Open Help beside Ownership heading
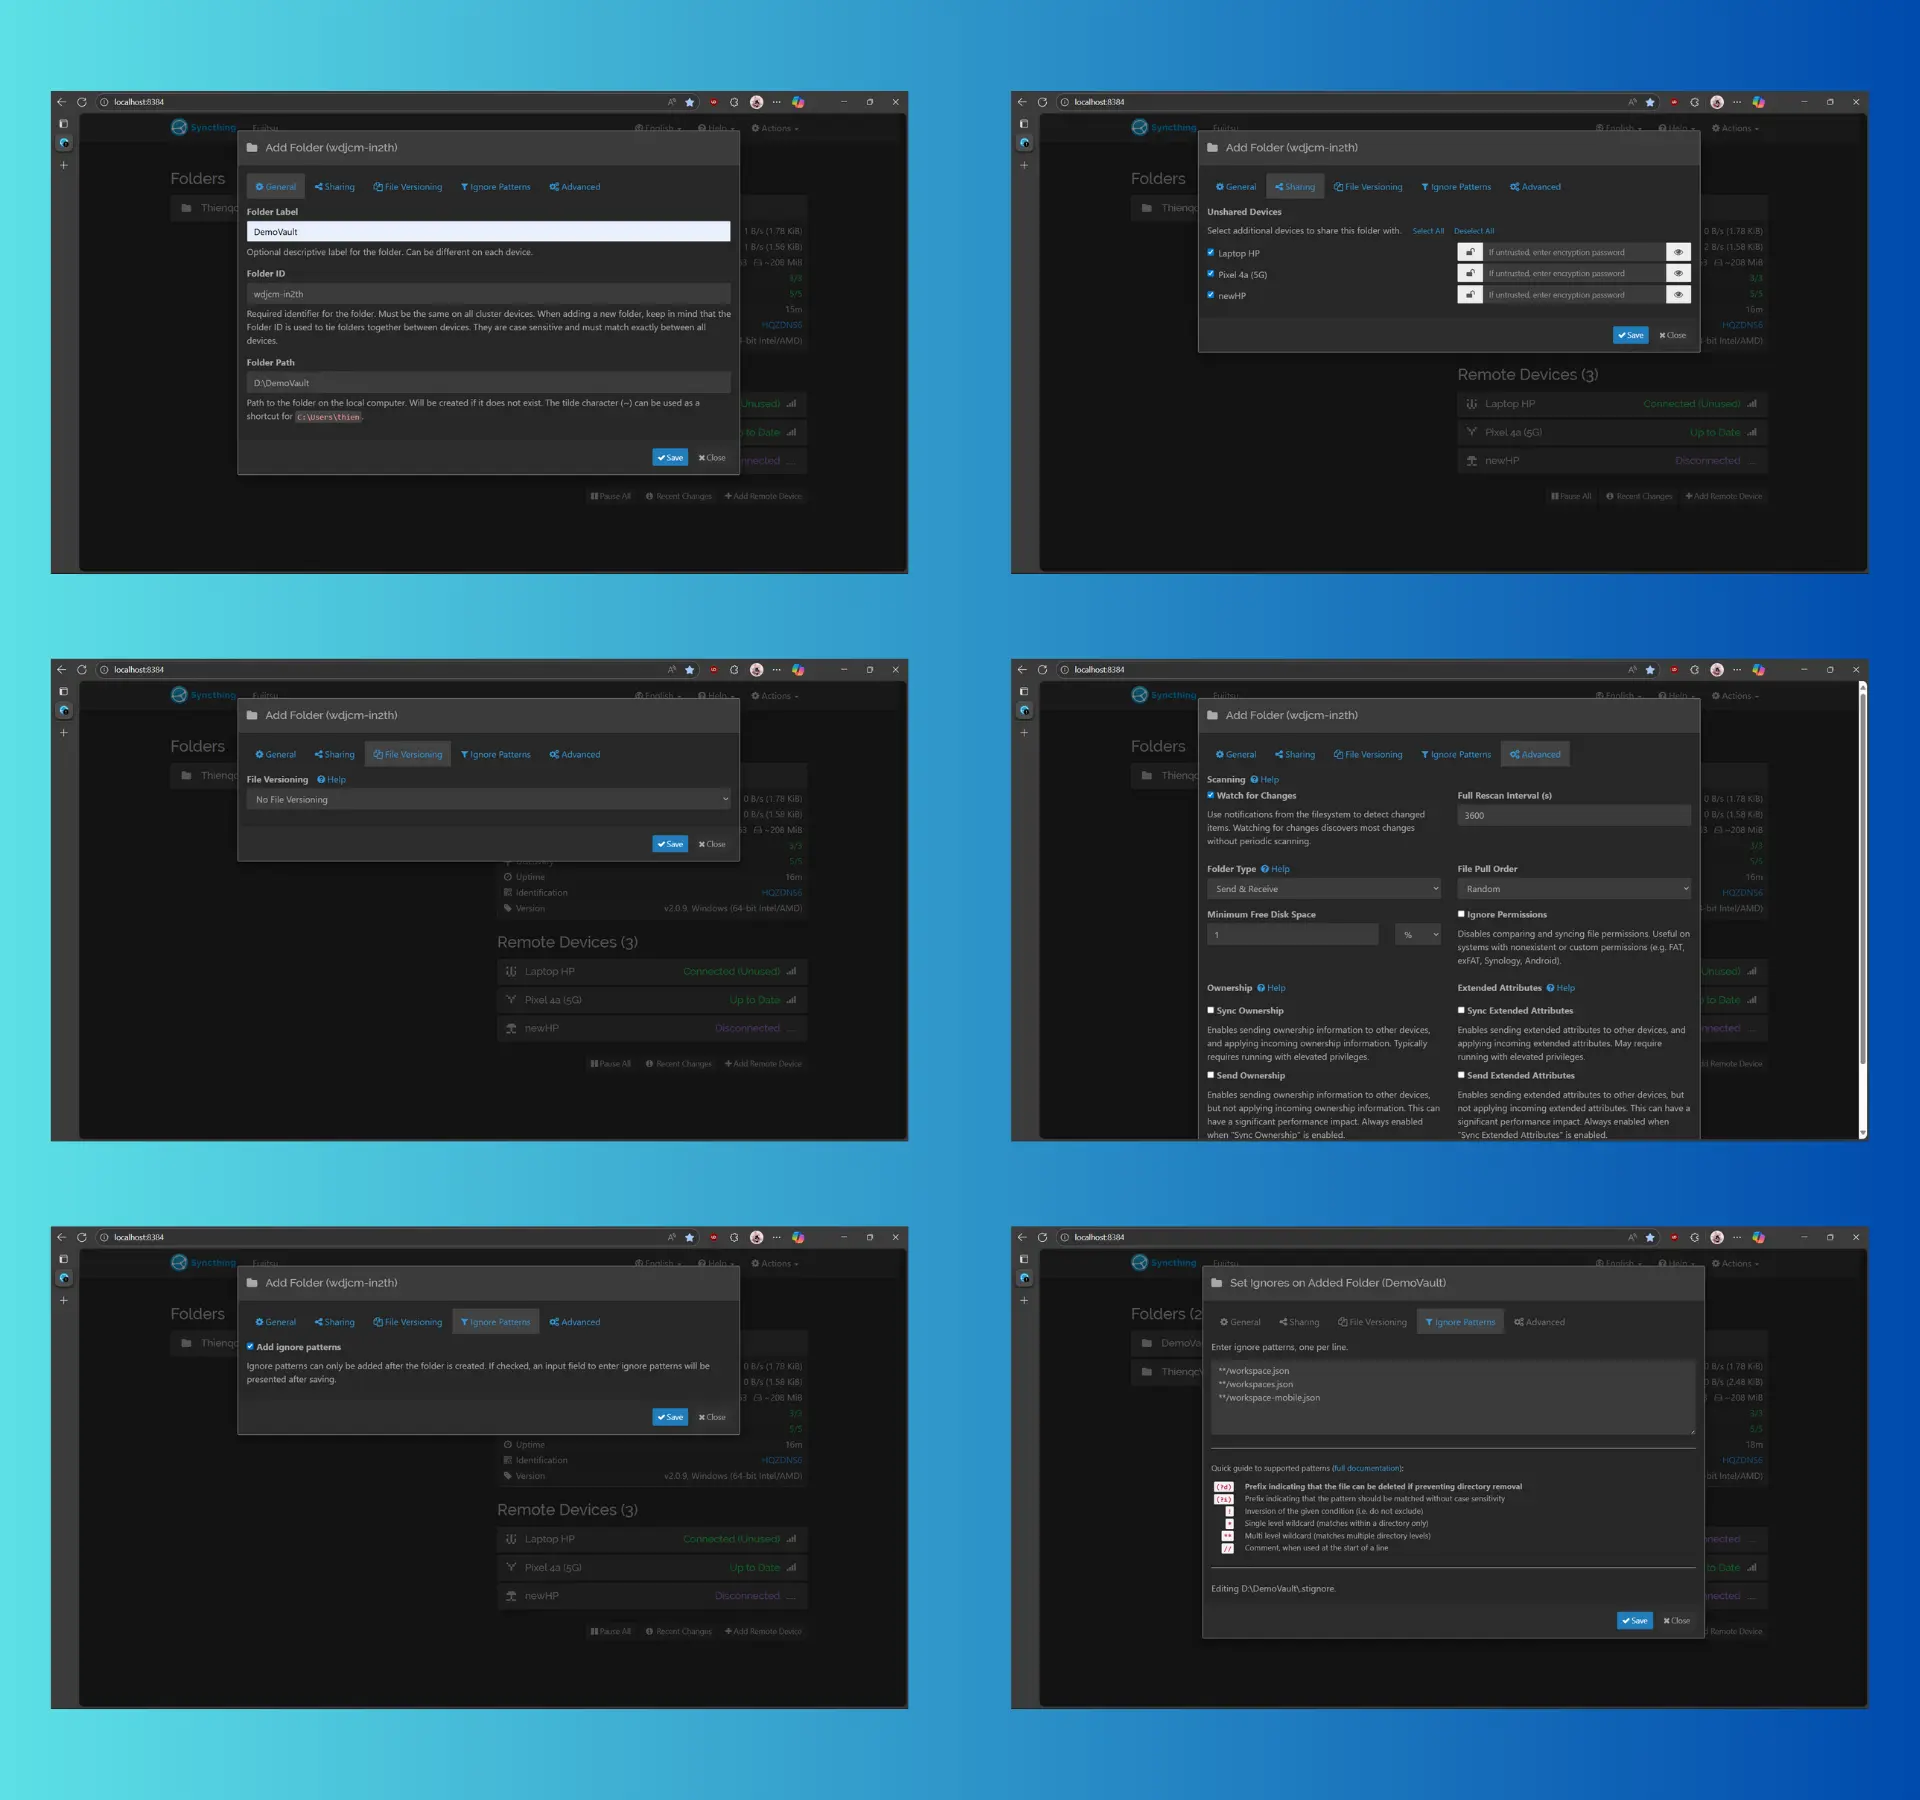This screenshot has width=1920, height=1800. click(1271, 988)
